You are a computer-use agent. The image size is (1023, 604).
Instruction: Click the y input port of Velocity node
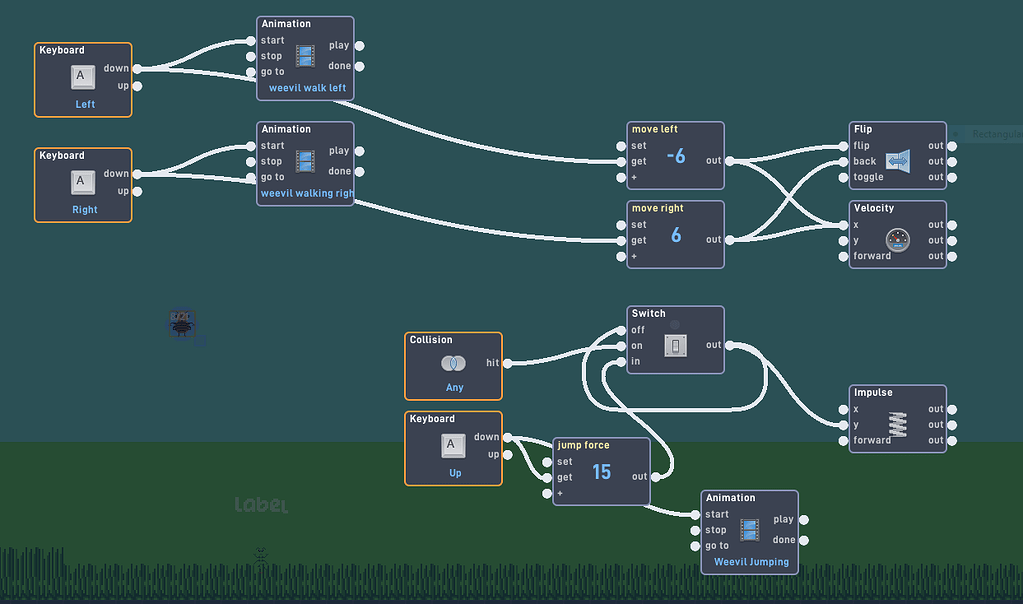click(x=843, y=241)
